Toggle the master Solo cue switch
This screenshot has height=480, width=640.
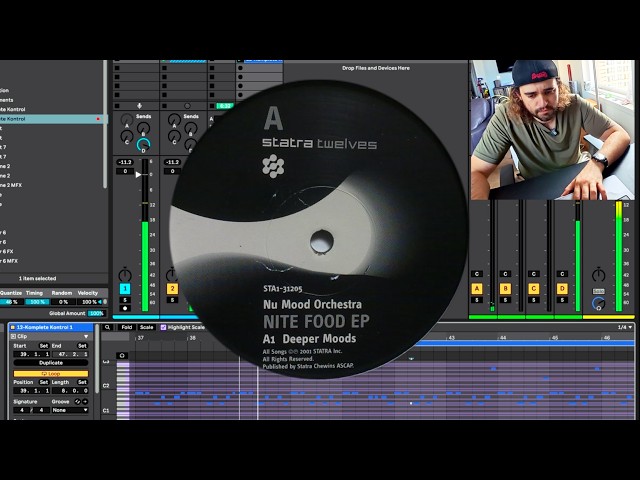598,291
